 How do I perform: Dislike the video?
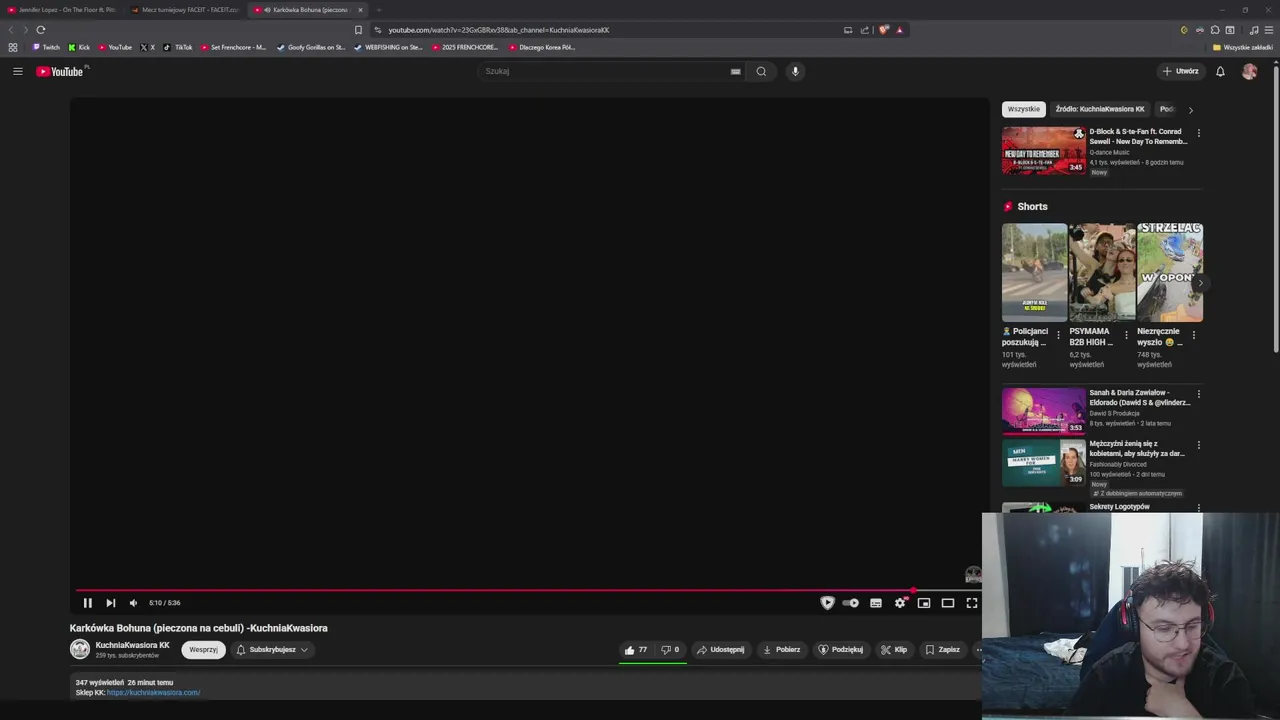(670, 650)
